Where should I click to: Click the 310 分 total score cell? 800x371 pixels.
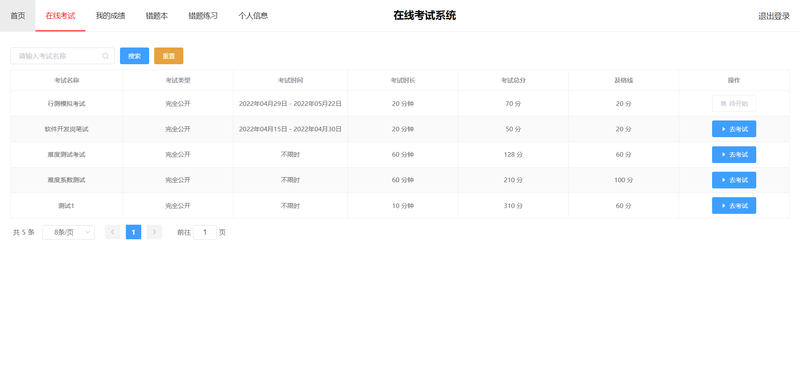513,206
